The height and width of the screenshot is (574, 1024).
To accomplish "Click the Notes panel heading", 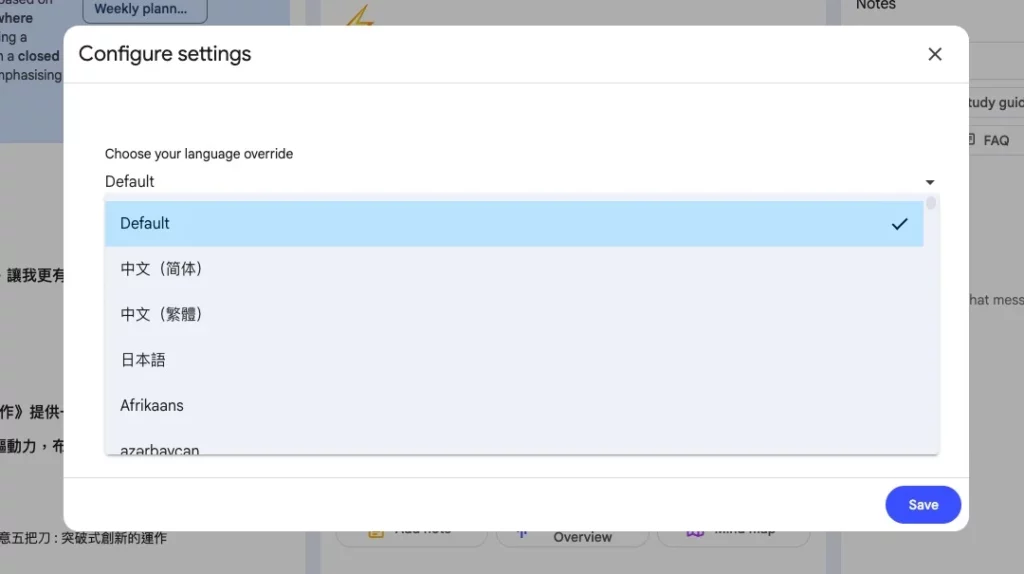I will (x=876, y=6).
